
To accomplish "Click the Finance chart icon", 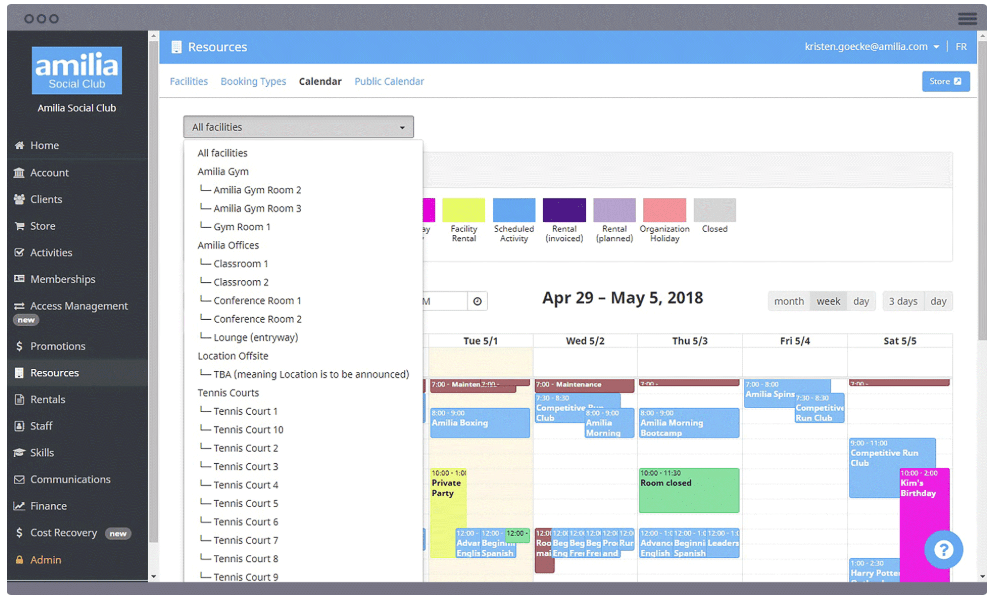I will point(19,507).
